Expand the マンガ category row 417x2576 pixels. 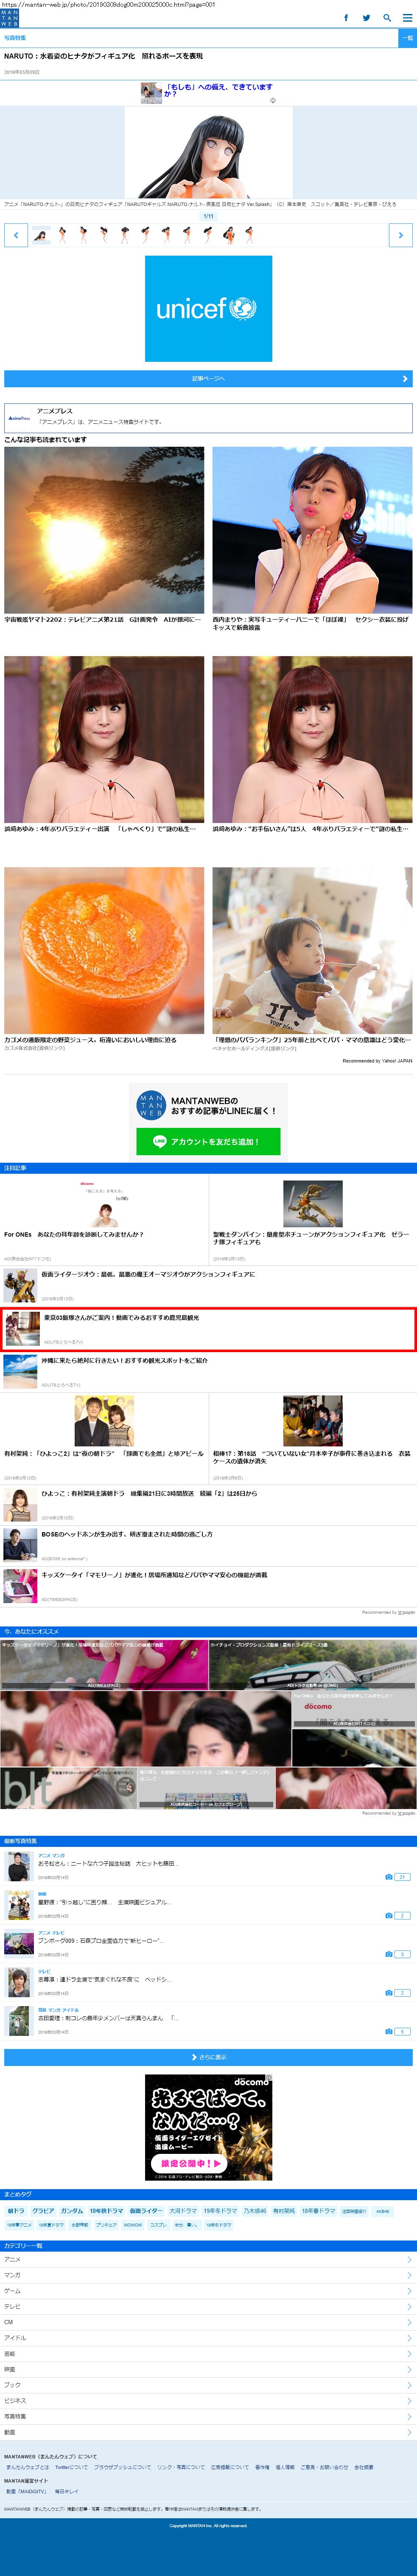click(x=208, y=2275)
